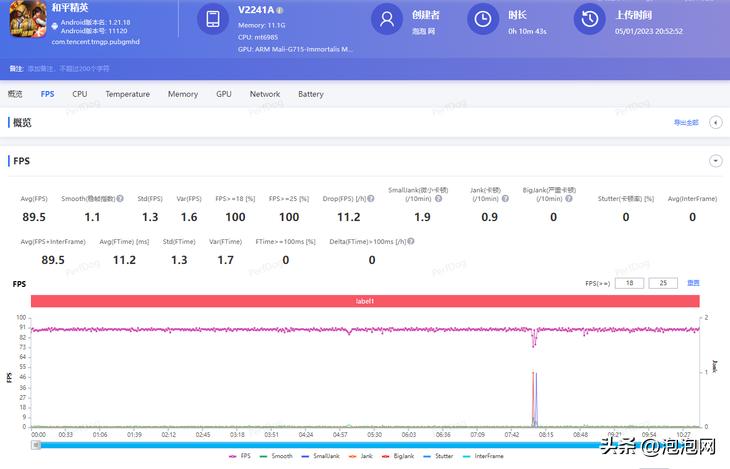Click the SmallJank value 1.9

coord(422,217)
